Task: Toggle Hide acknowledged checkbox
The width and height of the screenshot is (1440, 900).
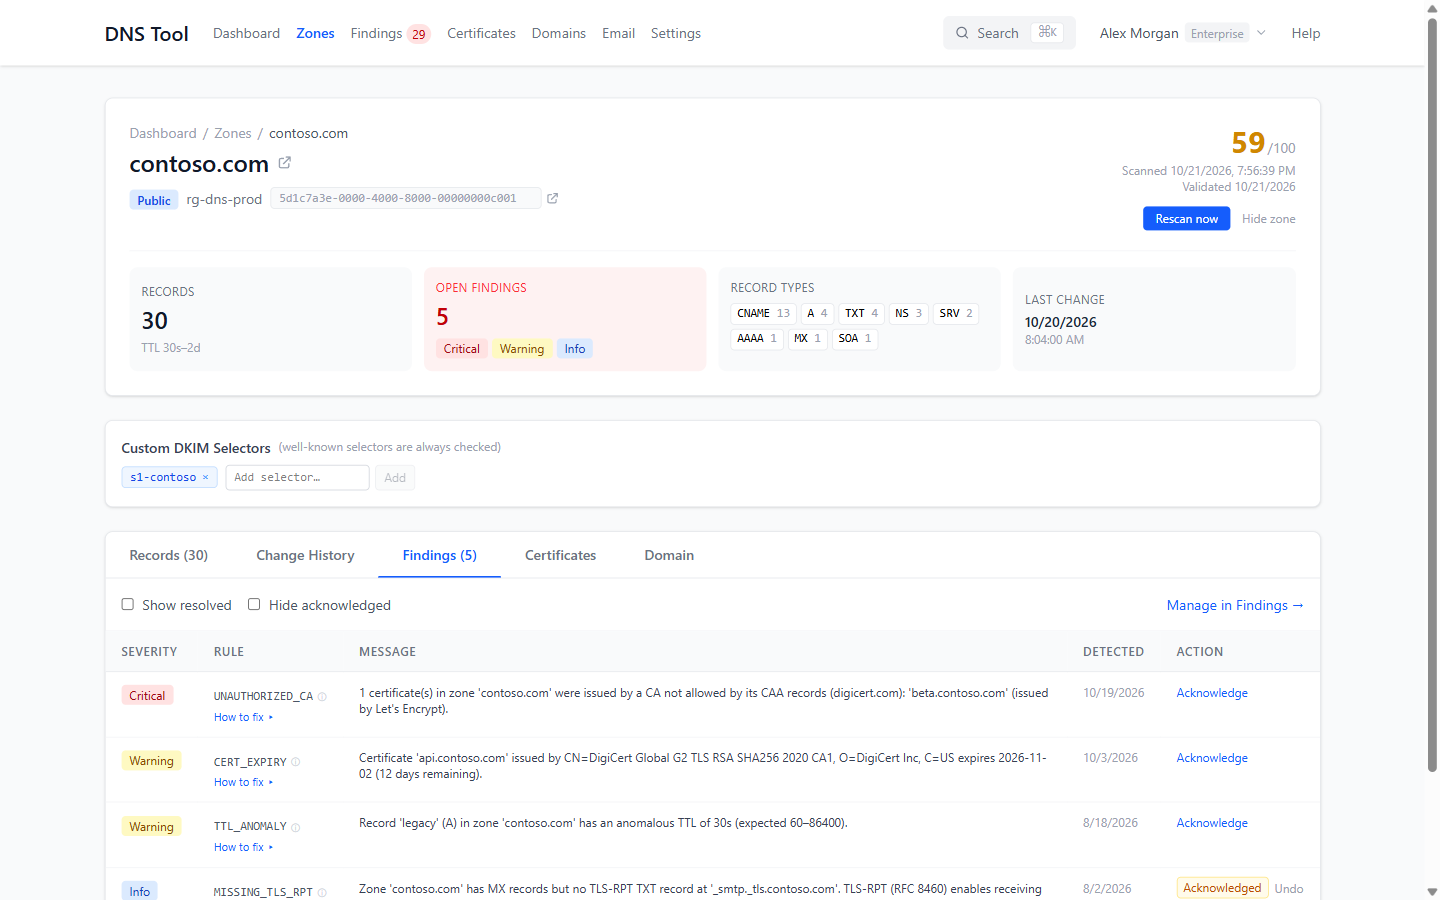Action: (254, 604)
